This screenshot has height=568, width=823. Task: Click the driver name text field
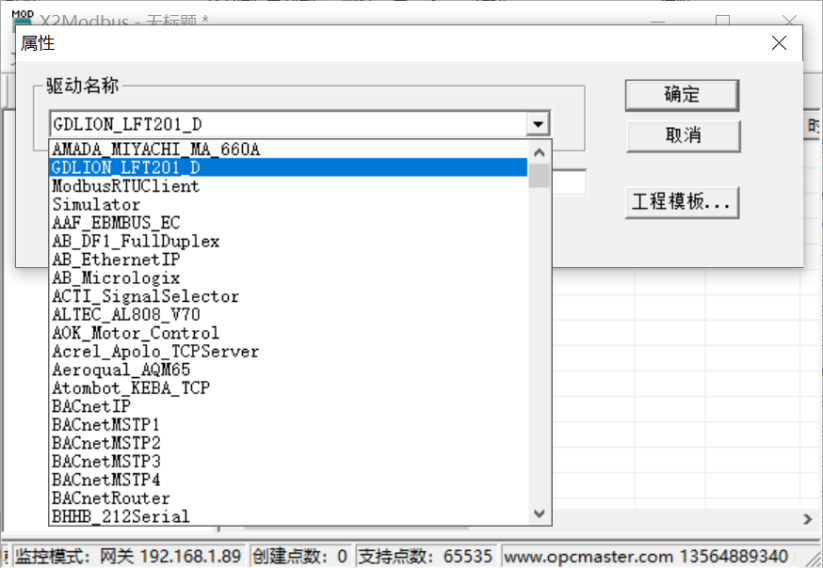click(289, 124)
